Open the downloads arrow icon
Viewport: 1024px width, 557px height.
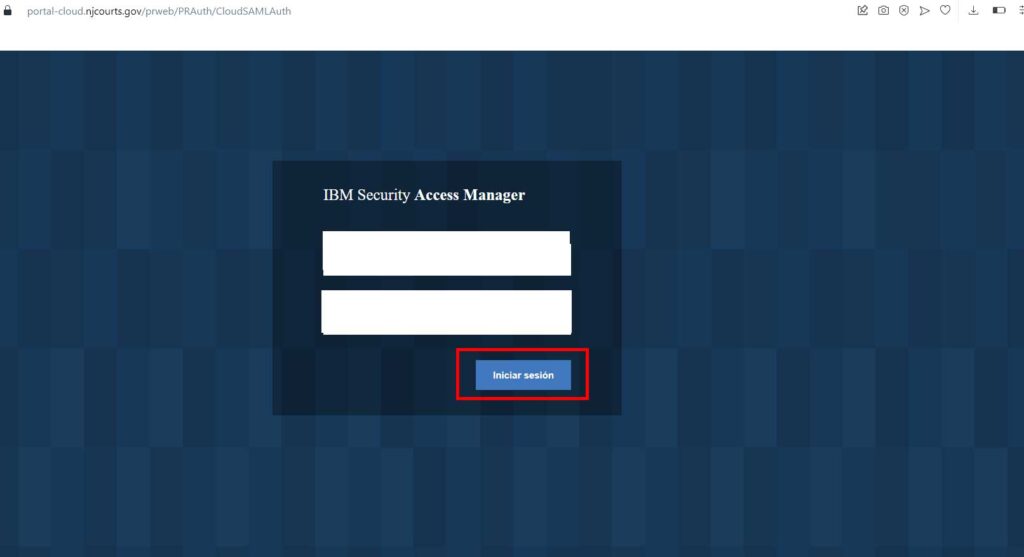pos(973,11)
